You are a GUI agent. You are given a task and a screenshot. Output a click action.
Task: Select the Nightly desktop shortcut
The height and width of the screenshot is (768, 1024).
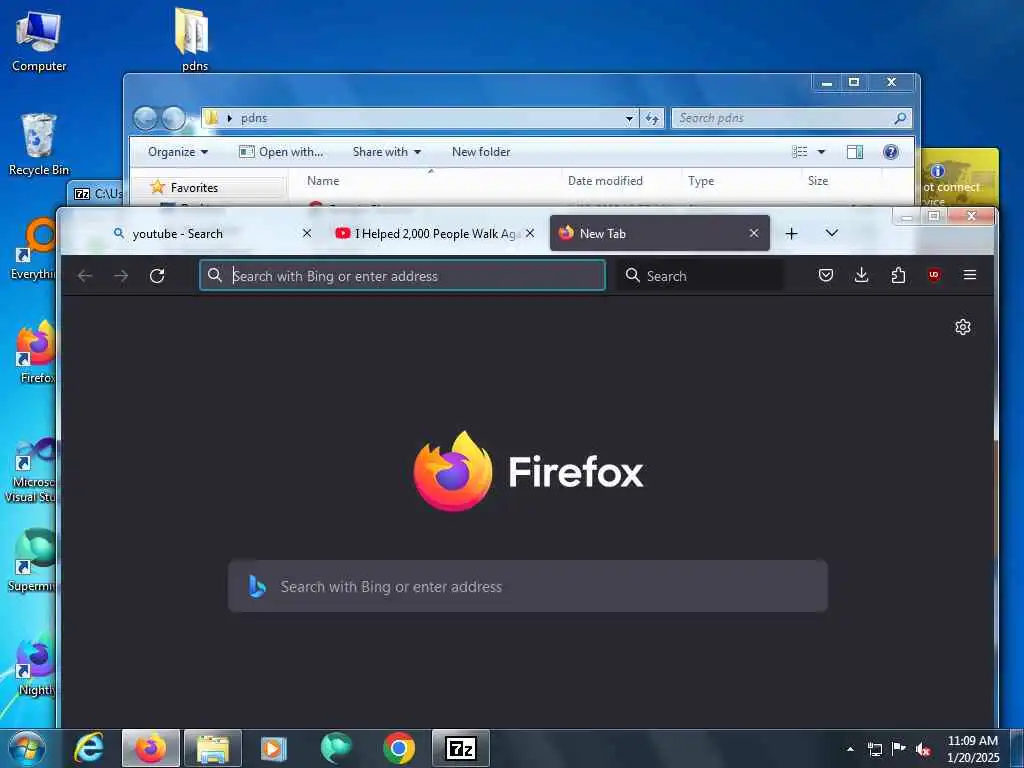click(37, 665)
